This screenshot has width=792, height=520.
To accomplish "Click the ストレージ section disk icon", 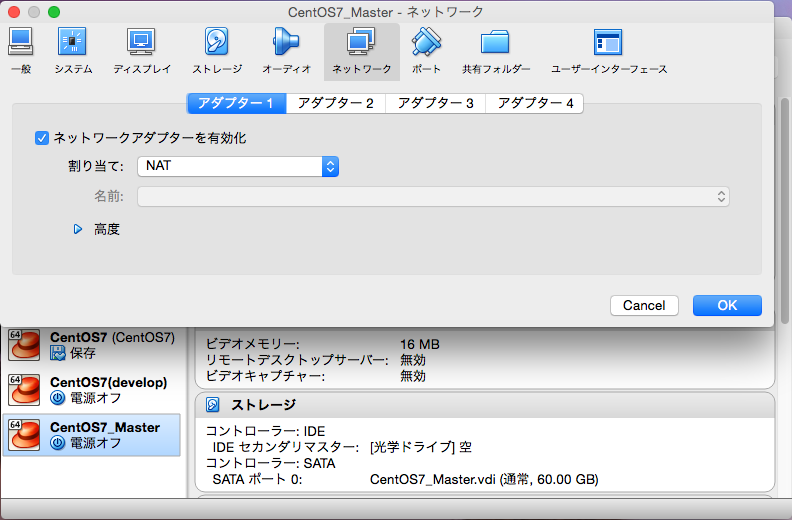I will click(x=213, y=405).
